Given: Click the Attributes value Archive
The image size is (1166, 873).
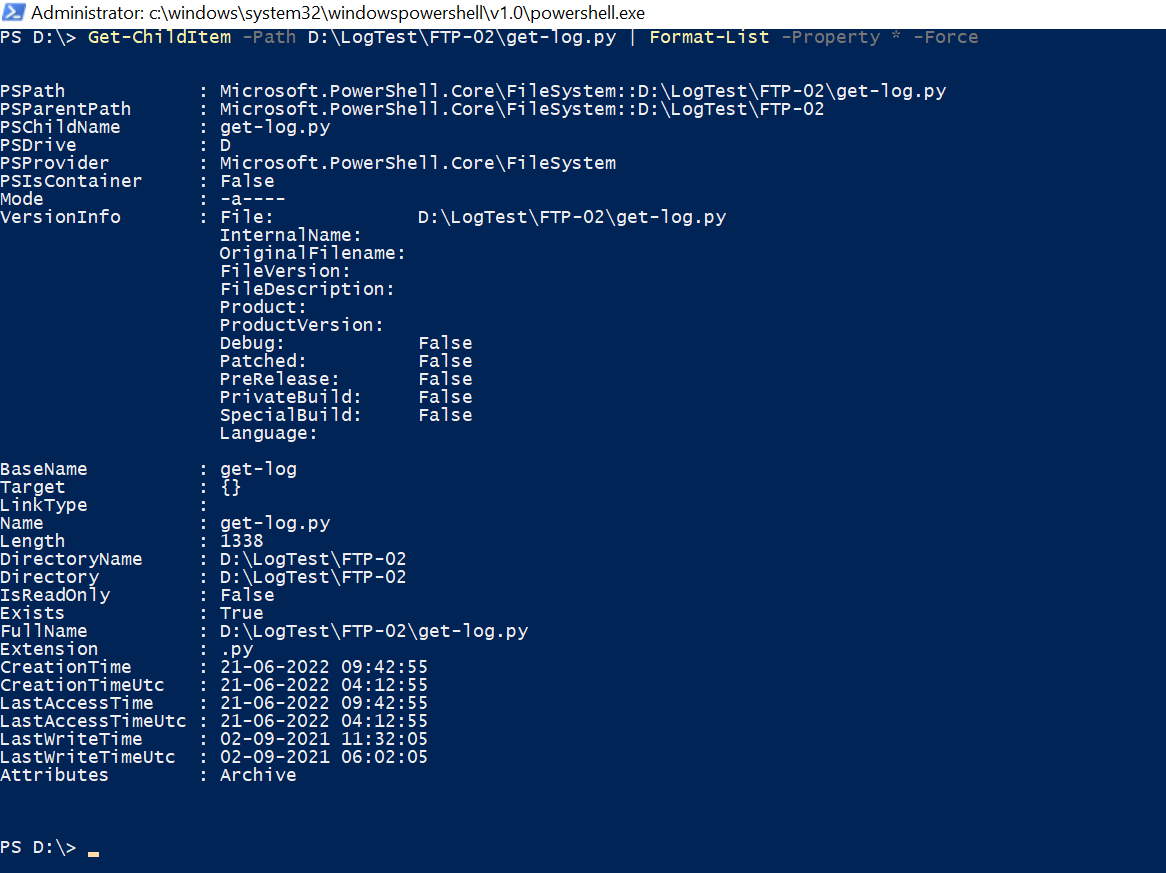Looking at the screenshot, I should 258,775.
